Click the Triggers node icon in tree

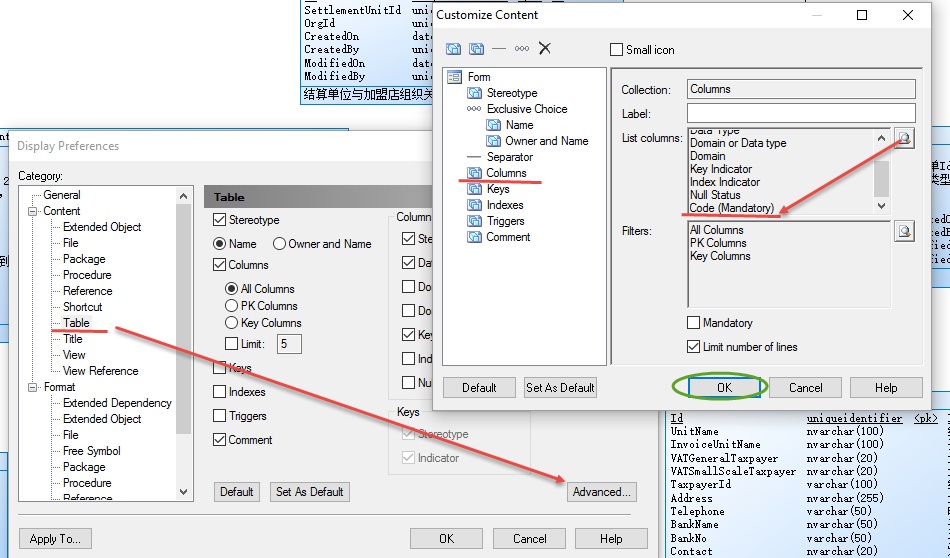point(474,221)
